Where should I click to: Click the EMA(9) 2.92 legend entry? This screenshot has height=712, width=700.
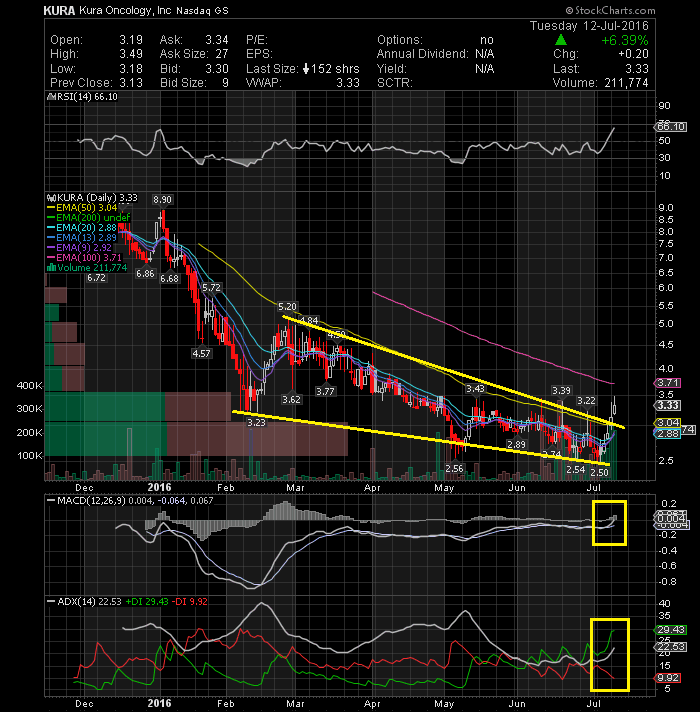(79, 247)
